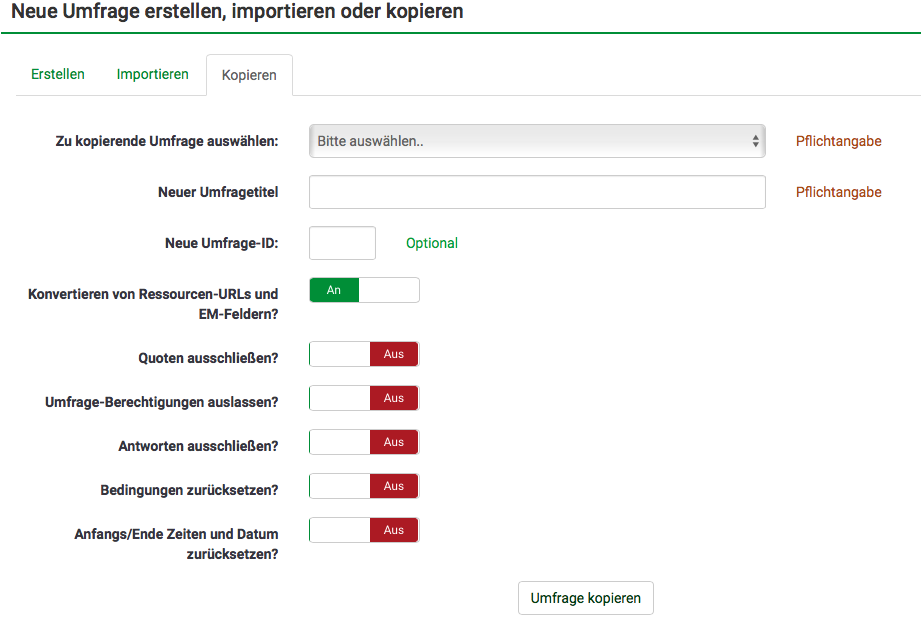921x629 pixels.
Task: Click 'Pflichtangabe' beside the survey title field
Action: tap(838, 192)
